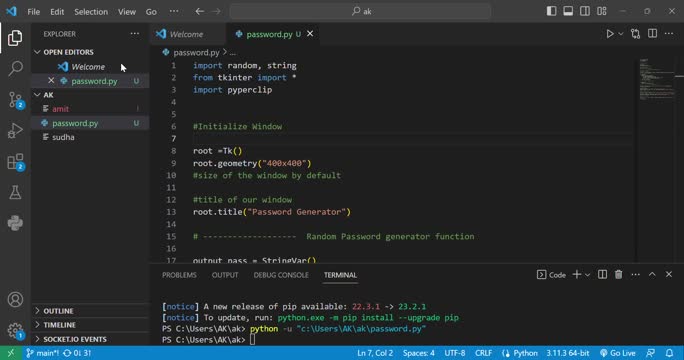Change line endings via CRLF item
Screen dimensions: 684x360
[483, 353]
